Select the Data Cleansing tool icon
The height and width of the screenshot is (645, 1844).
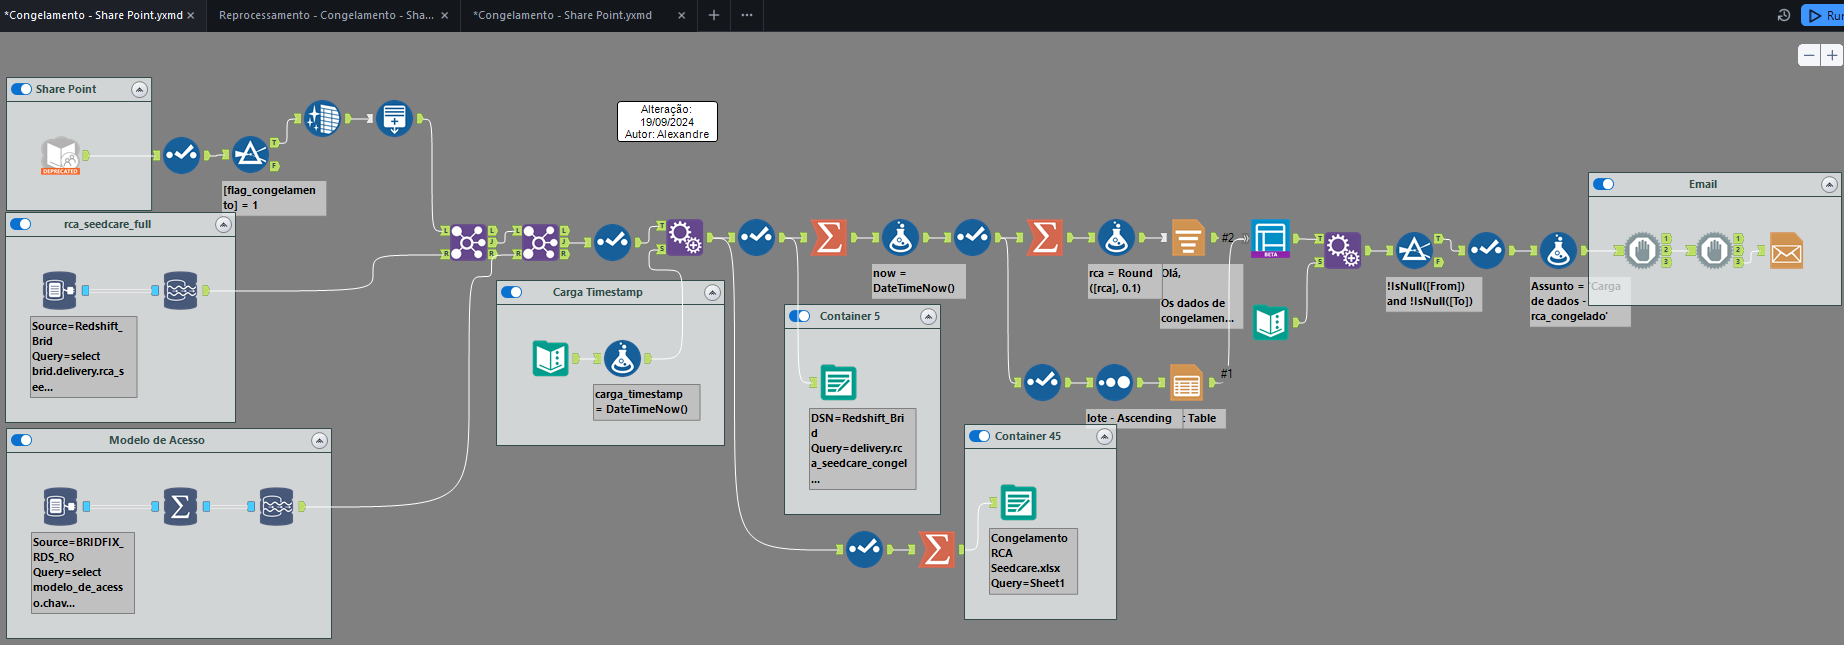[x=322, y=118]
